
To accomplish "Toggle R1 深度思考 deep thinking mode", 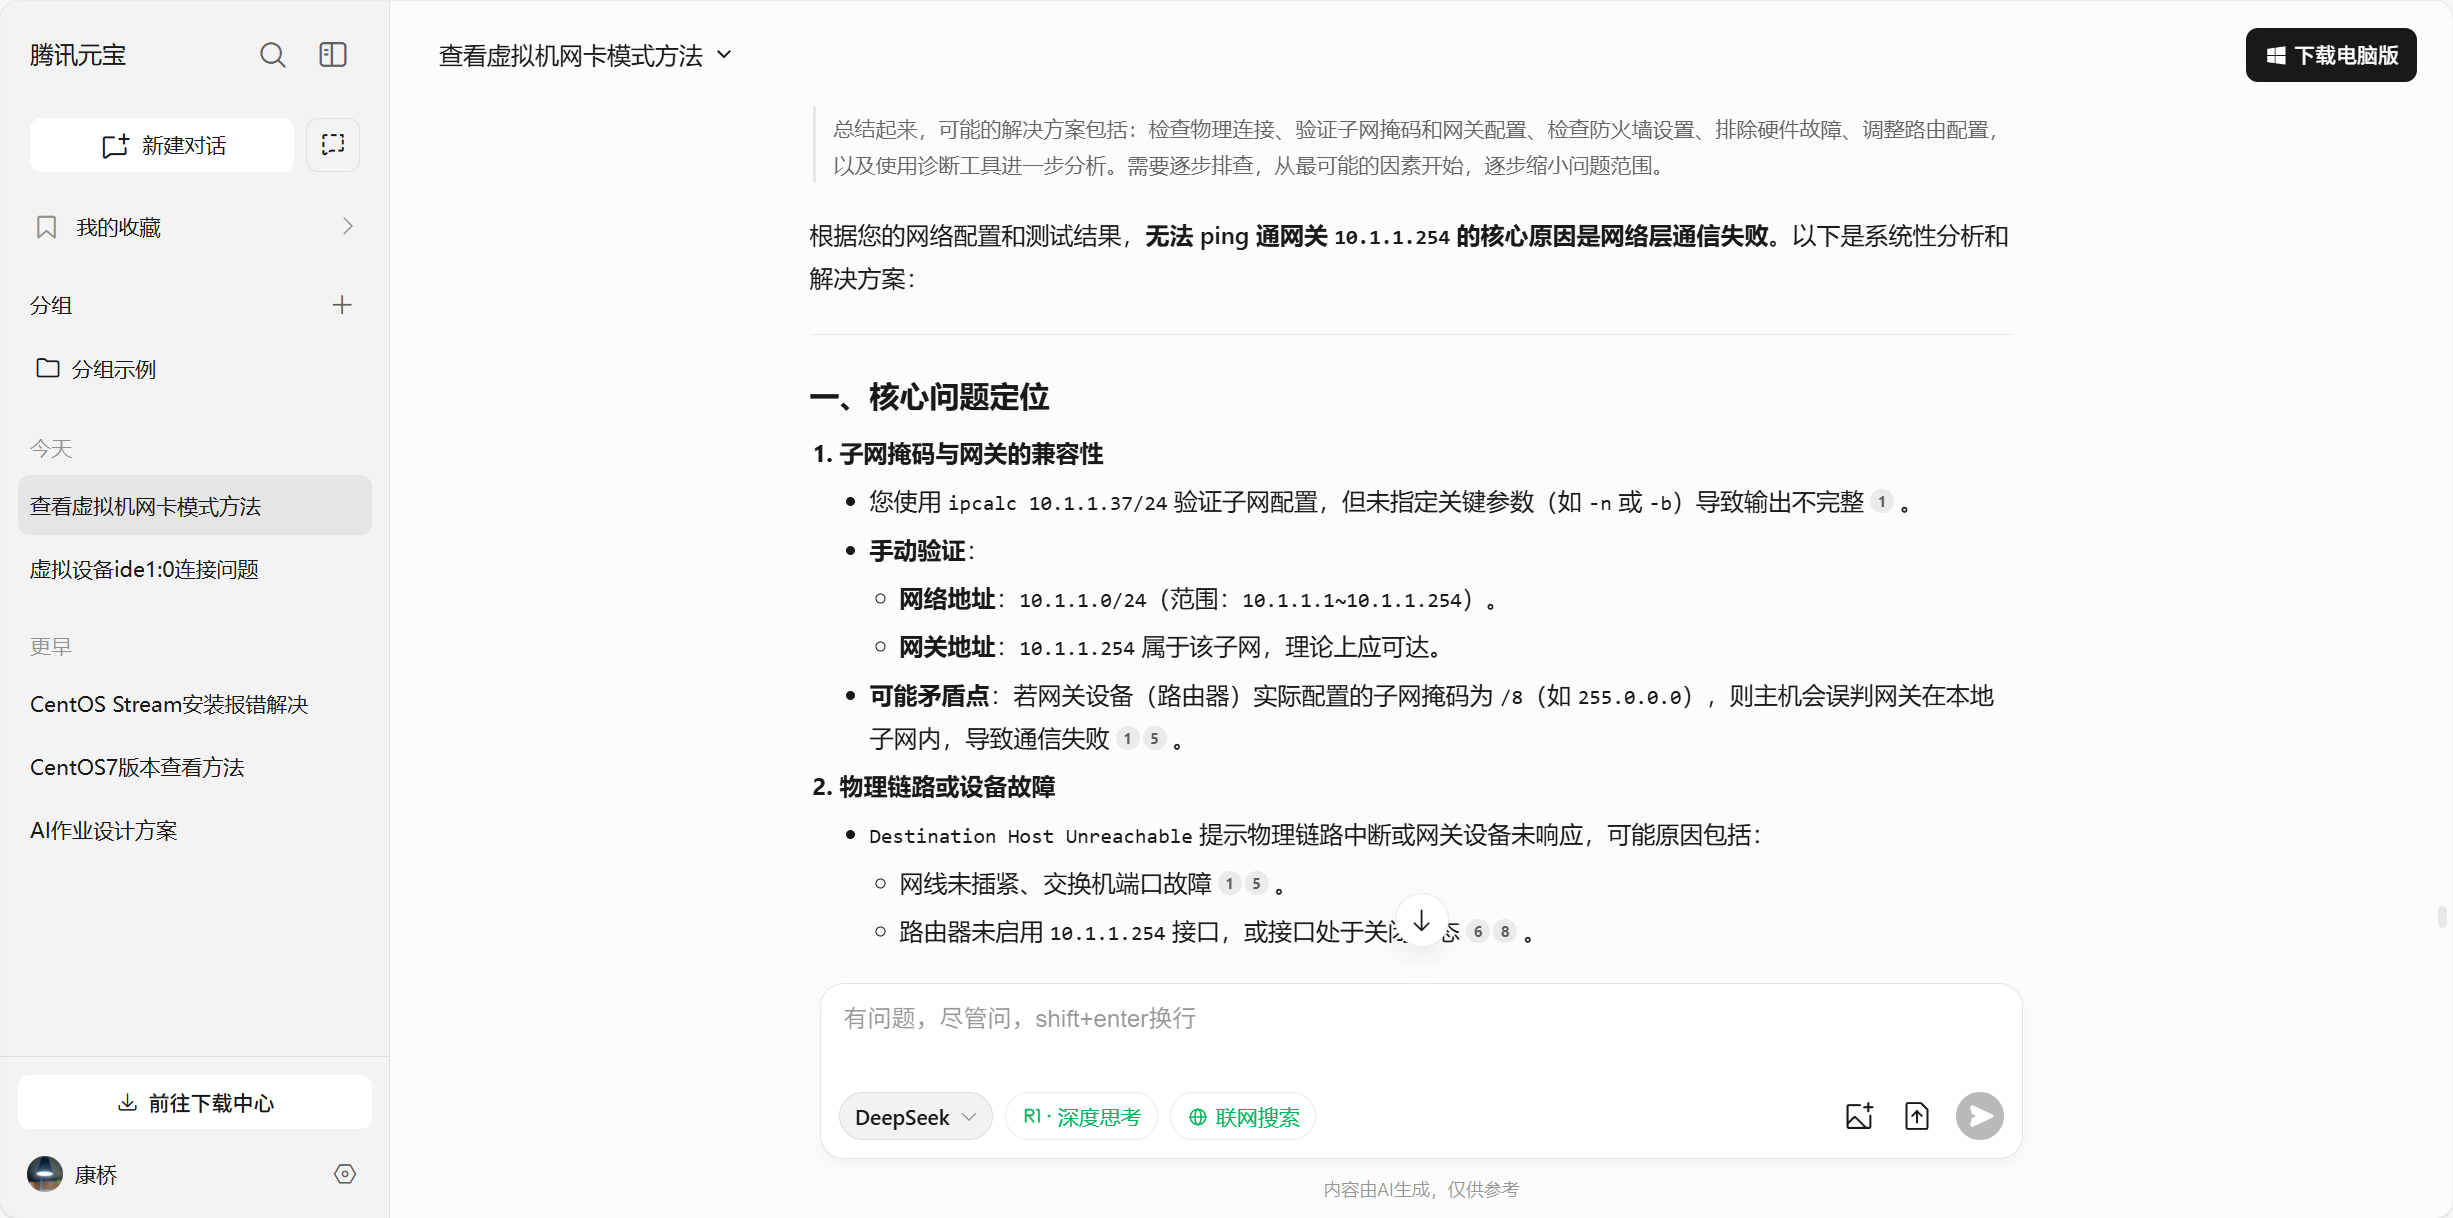I will click(x=1081, y=1117).
